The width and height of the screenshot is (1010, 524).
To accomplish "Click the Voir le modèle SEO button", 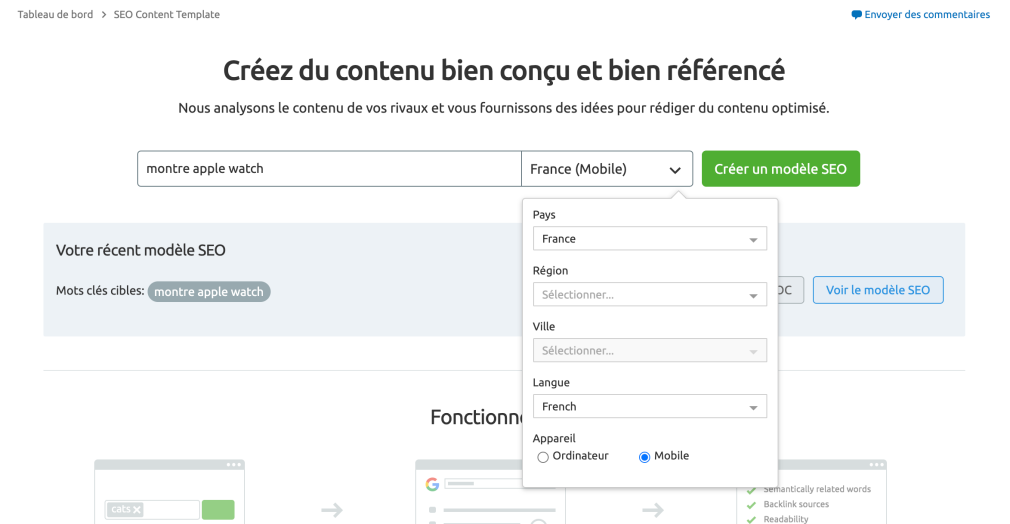I will tap(878, 290).
